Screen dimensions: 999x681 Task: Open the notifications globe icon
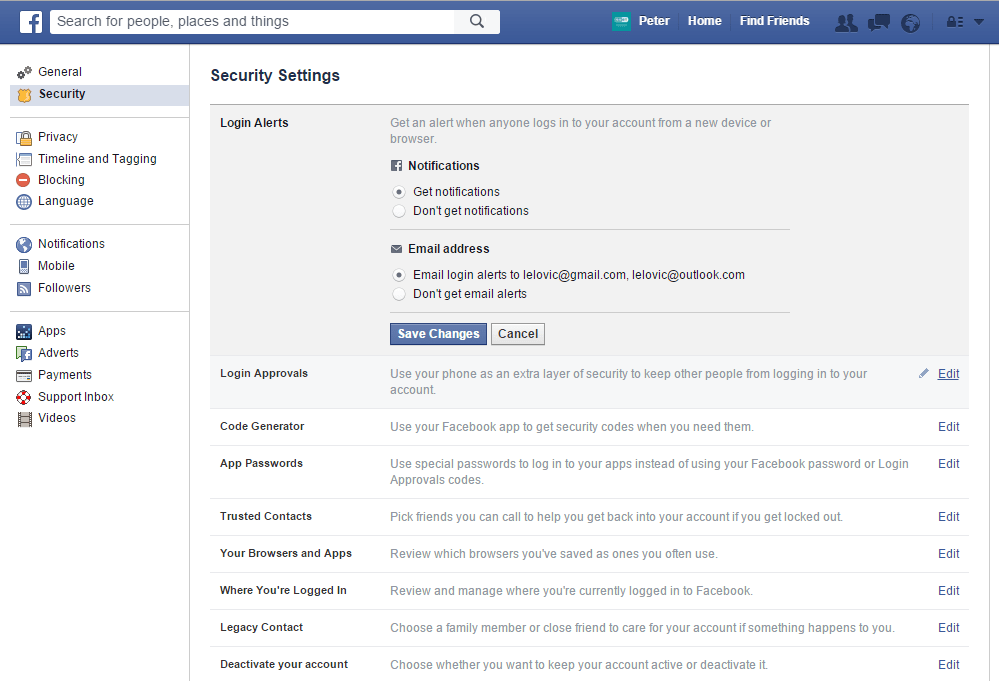coord(910,24)
